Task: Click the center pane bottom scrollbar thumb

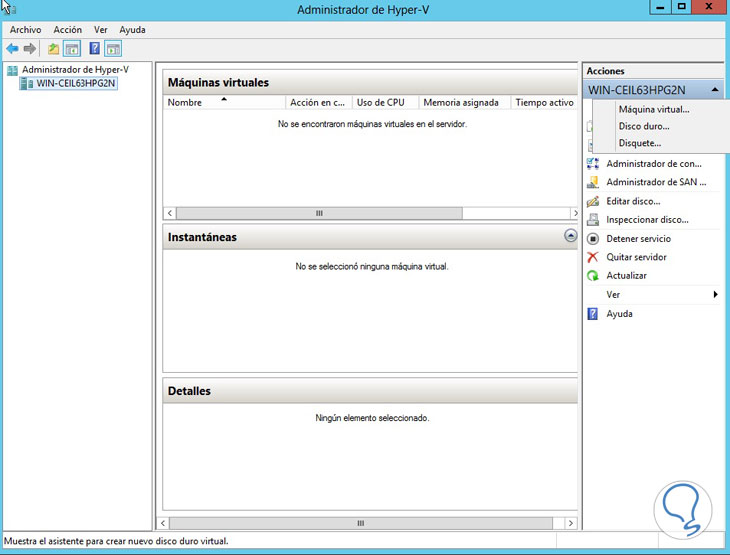Action: (x=361, y=523)
